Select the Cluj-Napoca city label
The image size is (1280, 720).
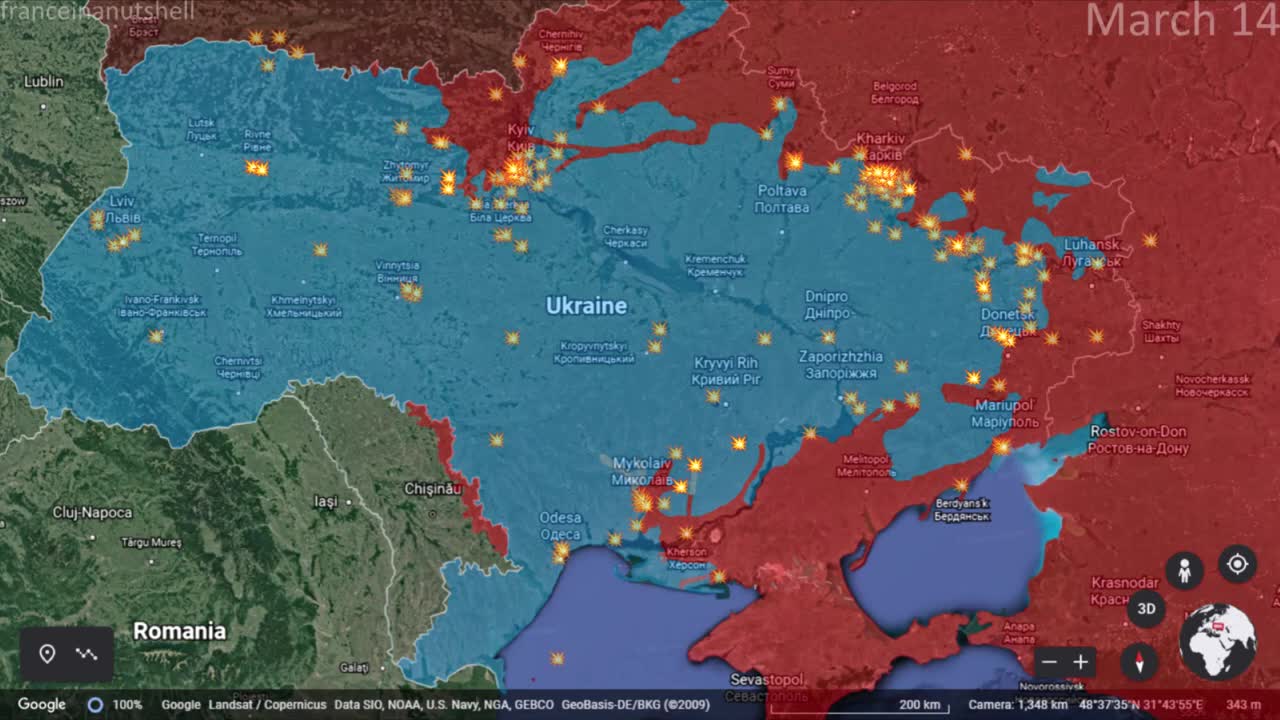pyautogui.click(x=92, y=512)
